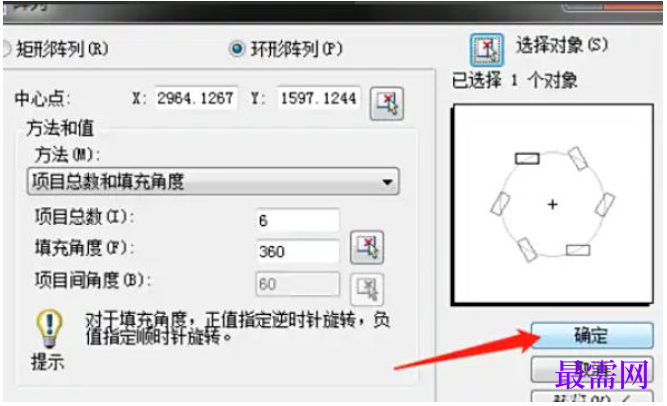Open the method (方法) dropdown arrow

click(x=387, y=182)
